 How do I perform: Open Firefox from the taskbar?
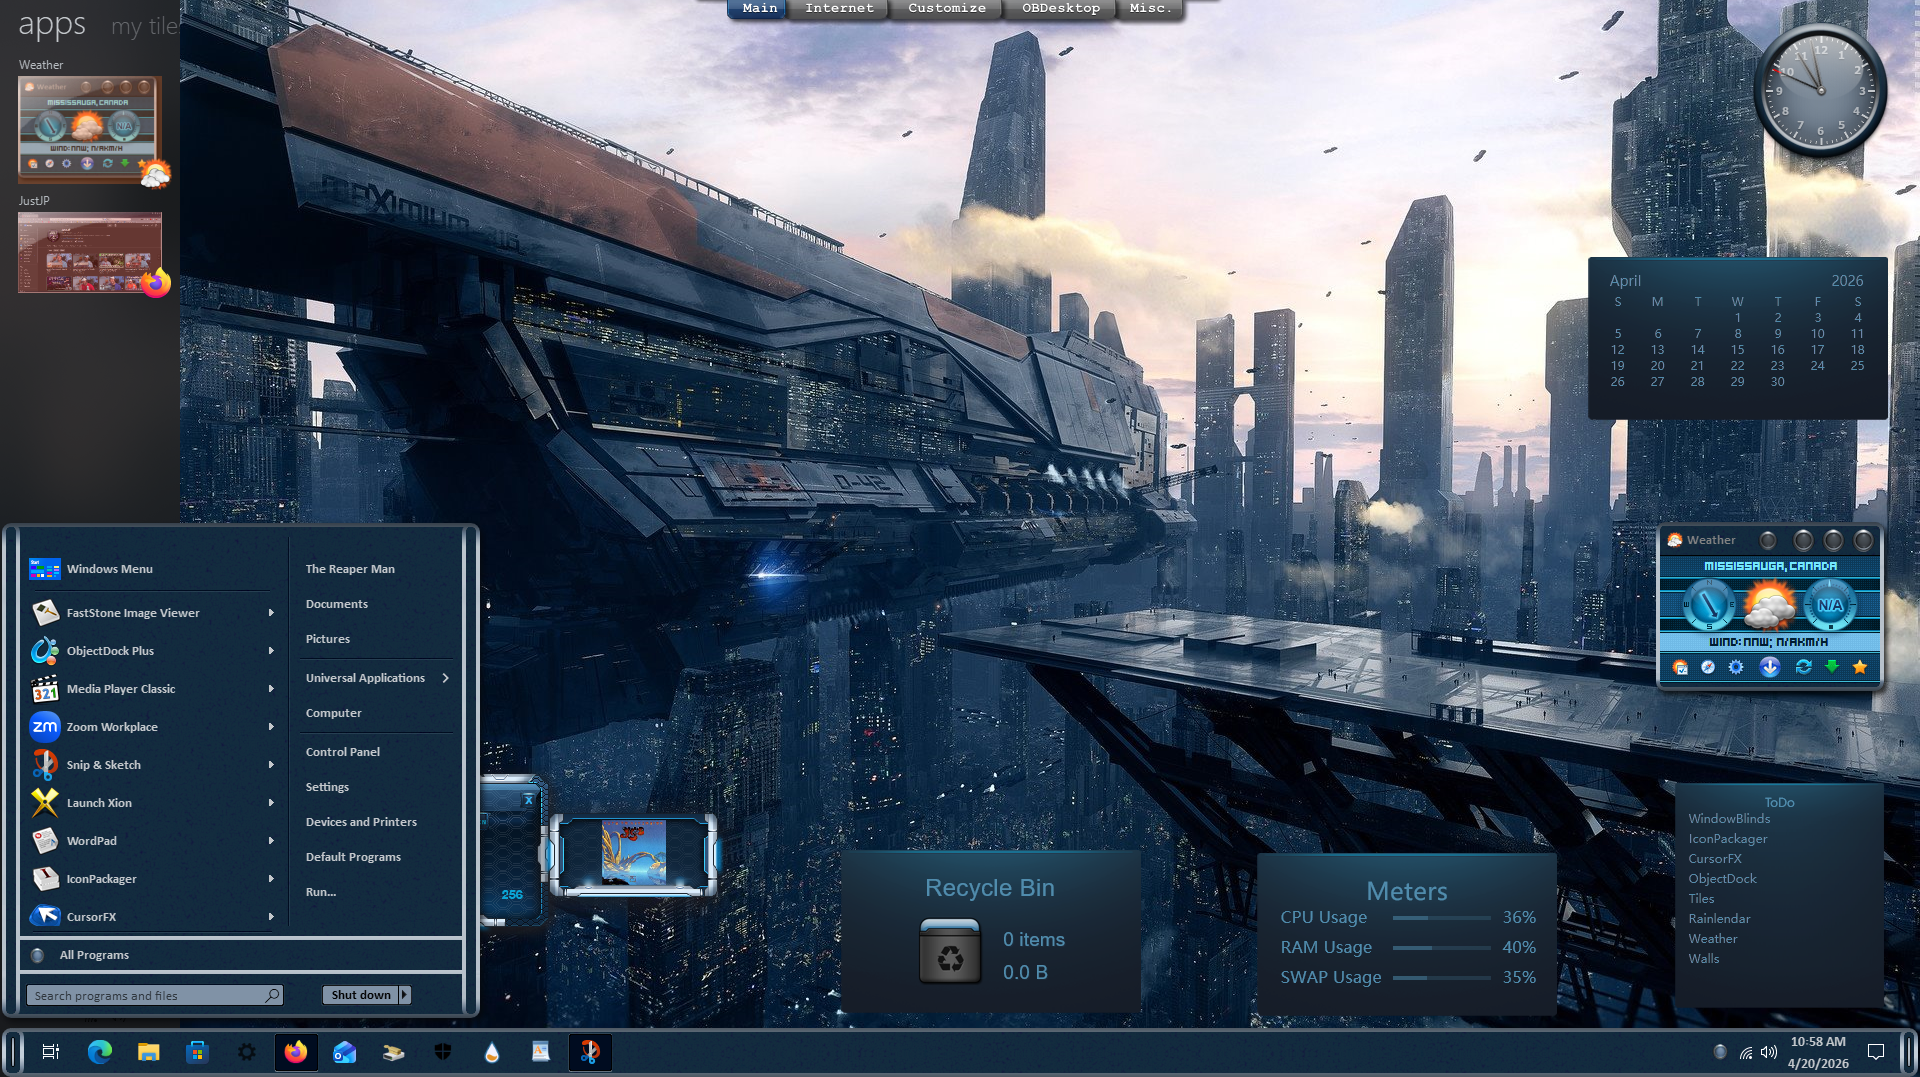click(x=295, y=1052)
